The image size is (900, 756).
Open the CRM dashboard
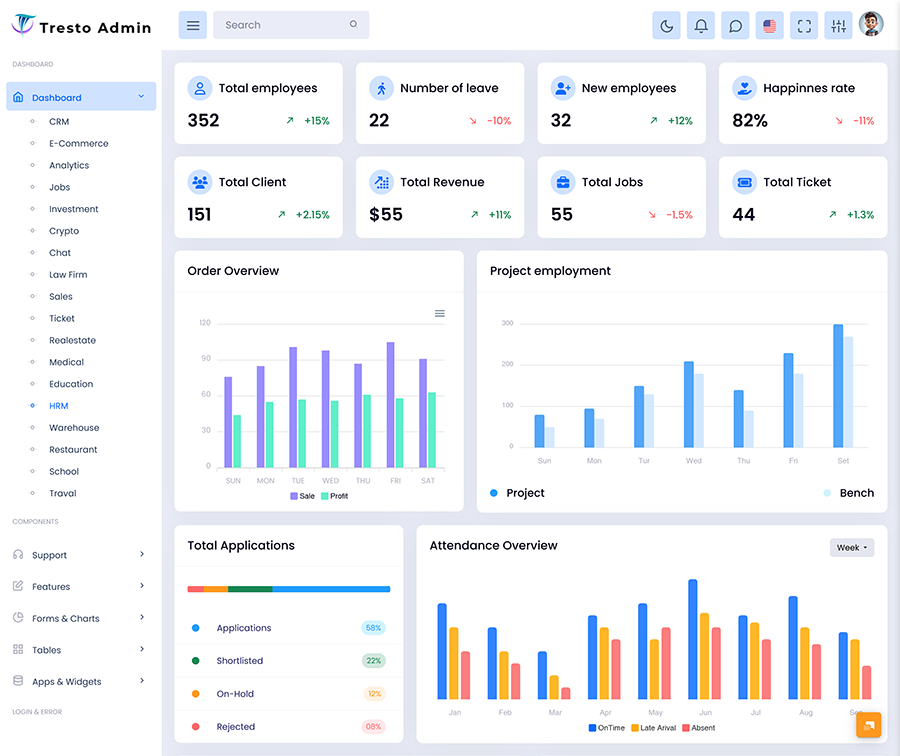click(59, 122)
